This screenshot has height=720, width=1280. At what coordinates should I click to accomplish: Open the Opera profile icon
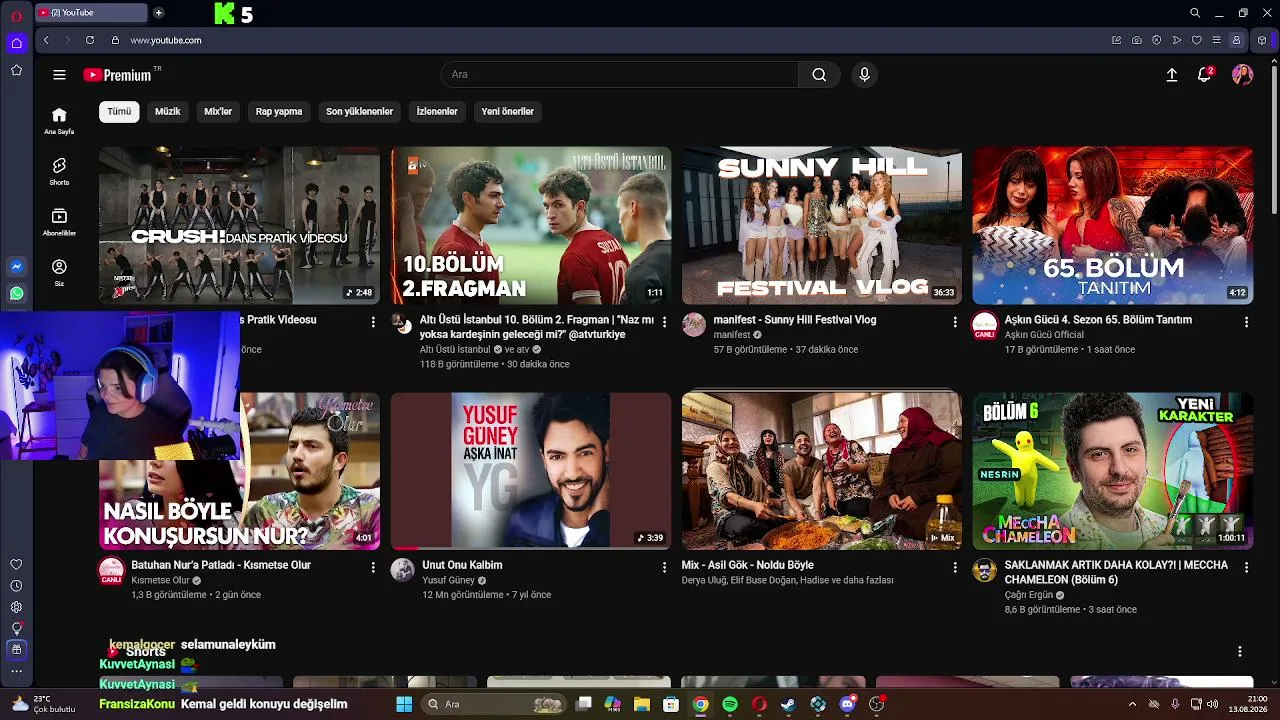pyautogui.click(x=1237, y=40)
